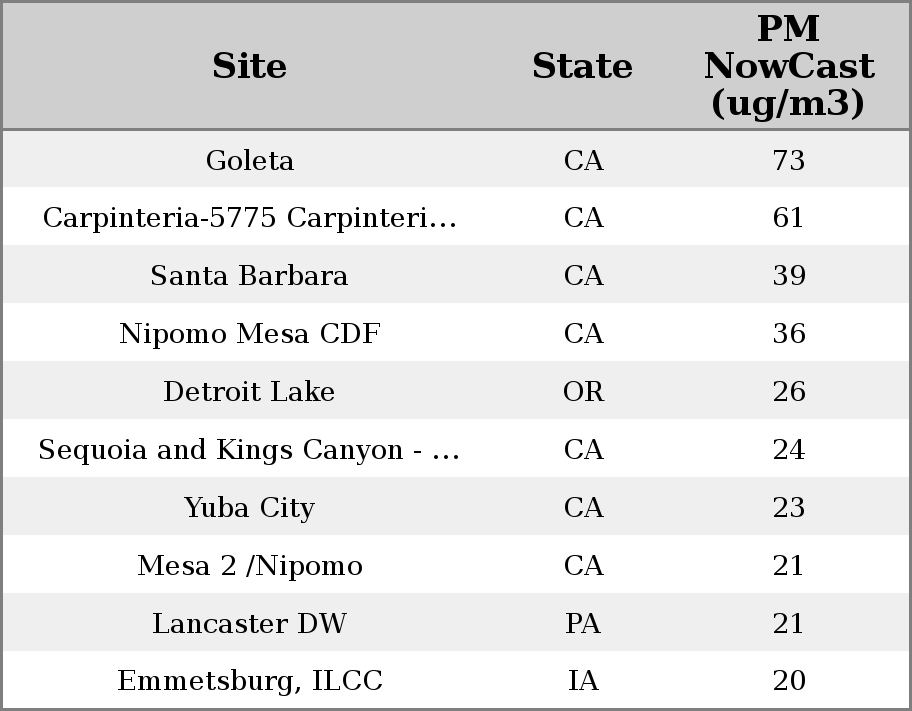Click the IA state cell
Viewport: 912px width, 711px height.
[583, 681]
